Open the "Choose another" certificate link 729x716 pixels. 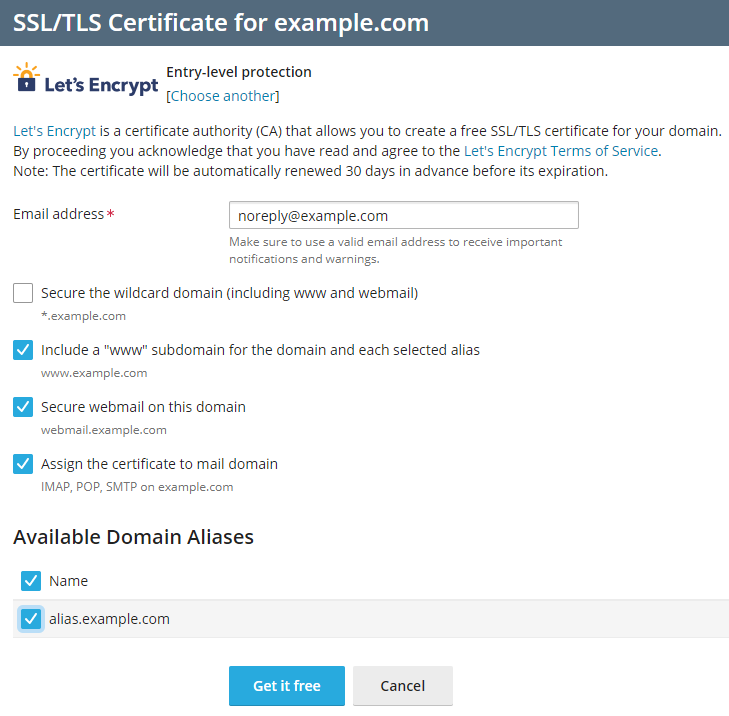[223, 96]
